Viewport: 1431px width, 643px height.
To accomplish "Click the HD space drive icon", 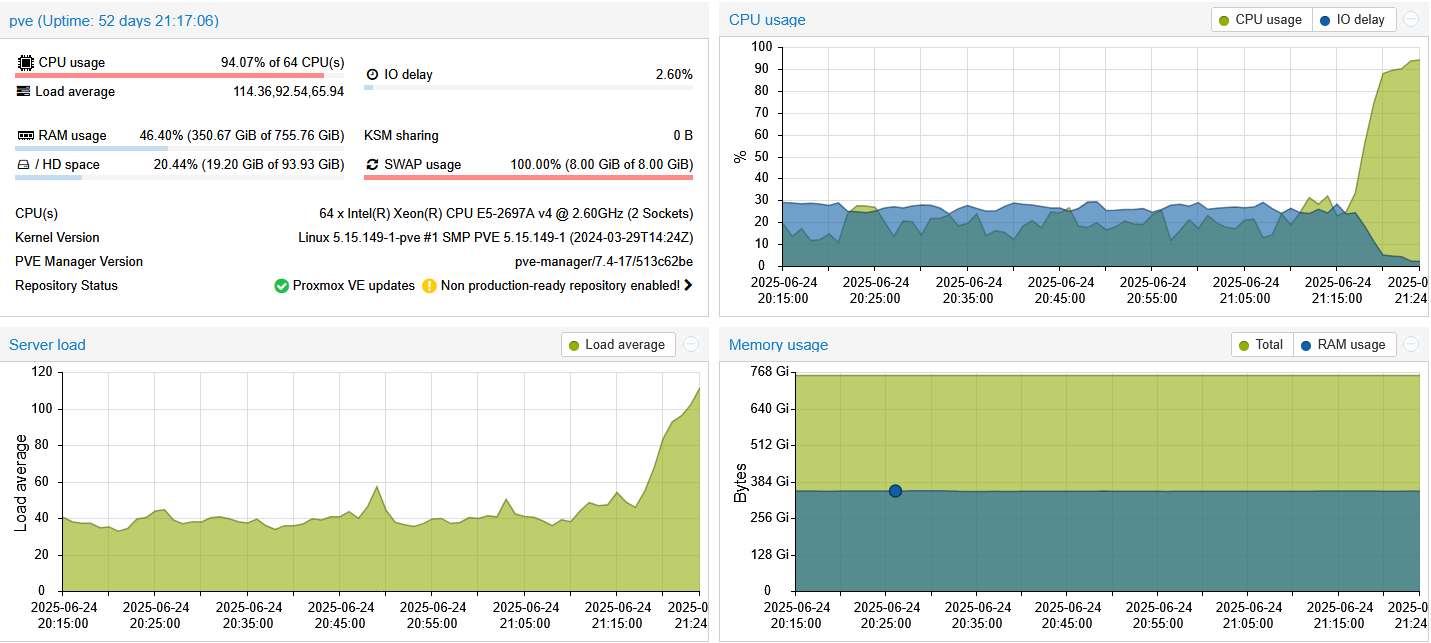I will tap(24, 165).
